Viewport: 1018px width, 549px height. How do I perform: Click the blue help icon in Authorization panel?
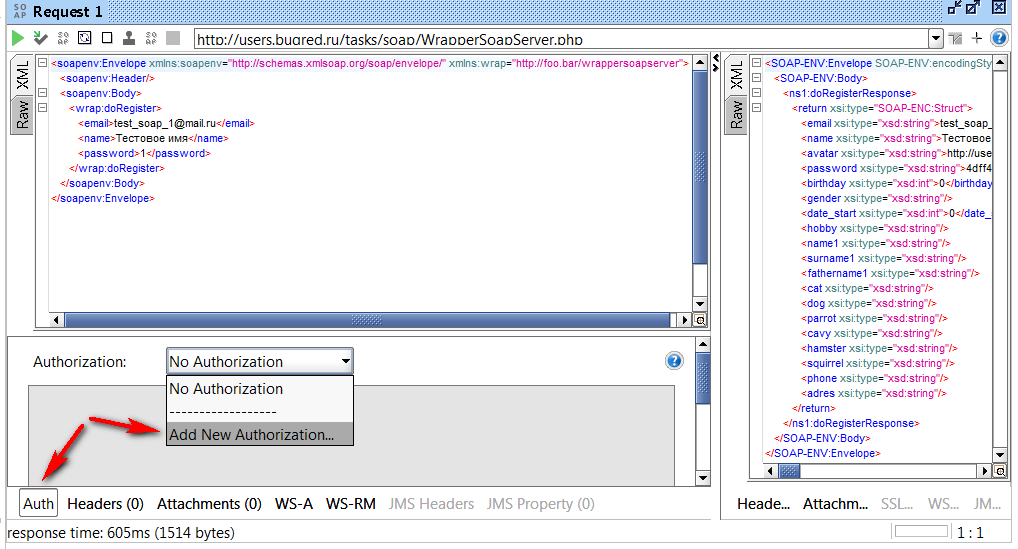click(x=675, y=361)
